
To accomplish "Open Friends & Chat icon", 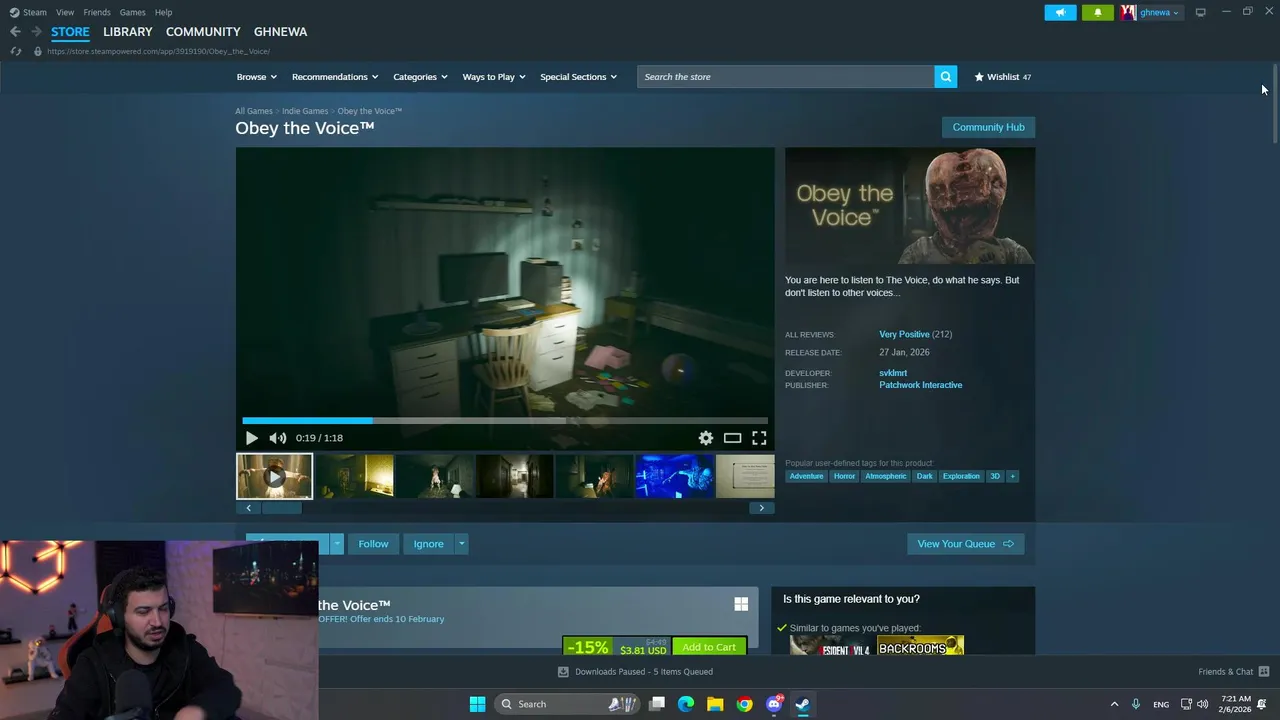I will click(x=1263, y=672).
